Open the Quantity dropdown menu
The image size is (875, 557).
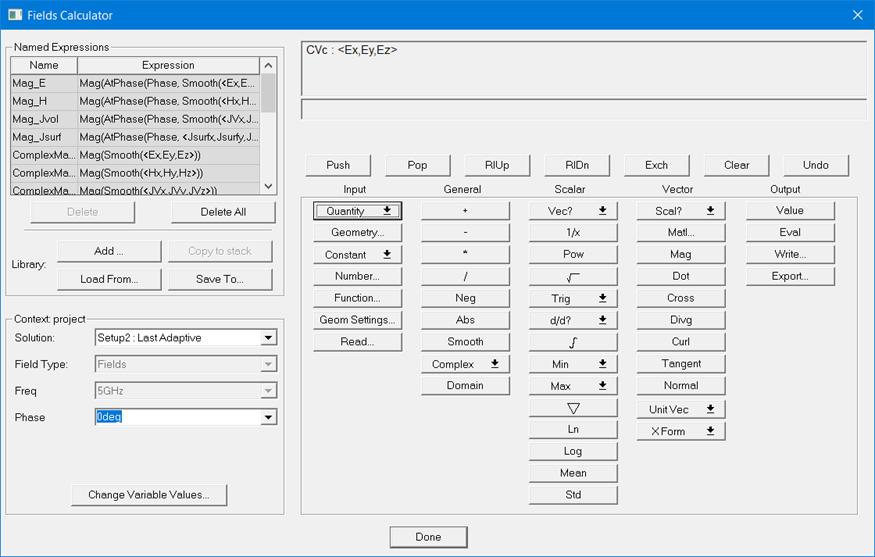pos(357,211)
